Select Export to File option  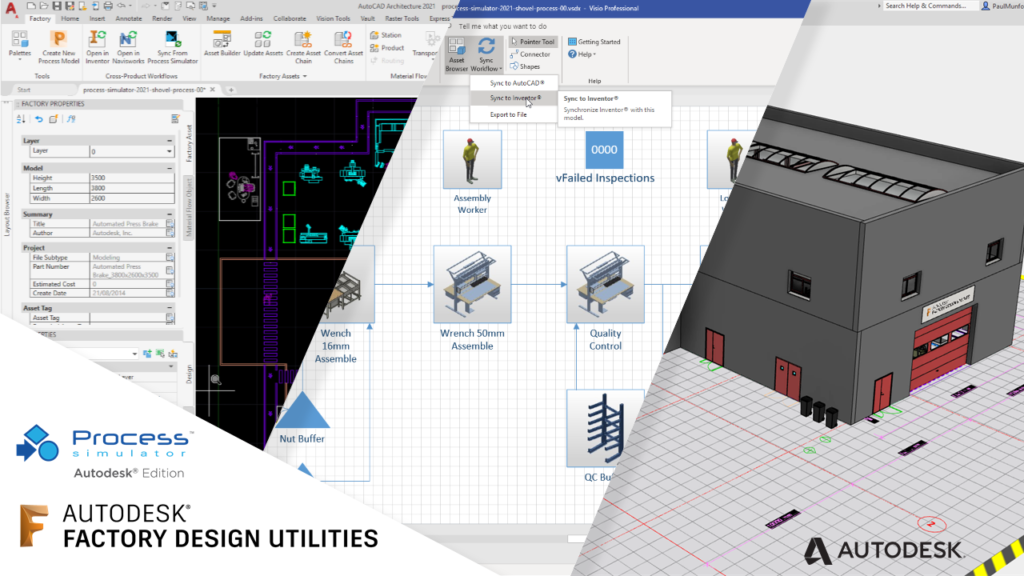[508, 114]
